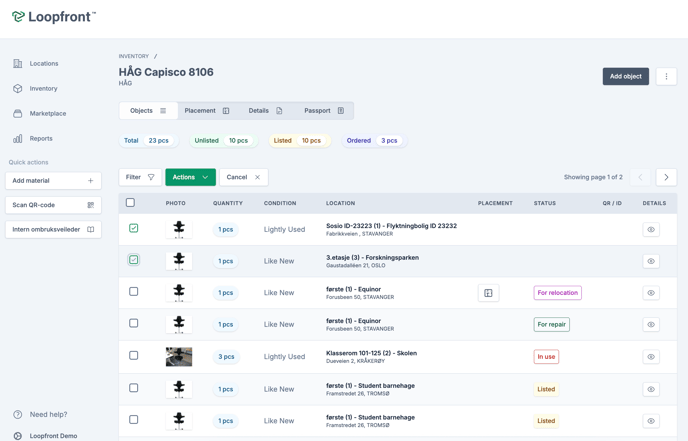Image resolution: width=688 pixels, height=441 pixels.
Task: Open classroom photo in Klasserom row
Action: [179, 357]
